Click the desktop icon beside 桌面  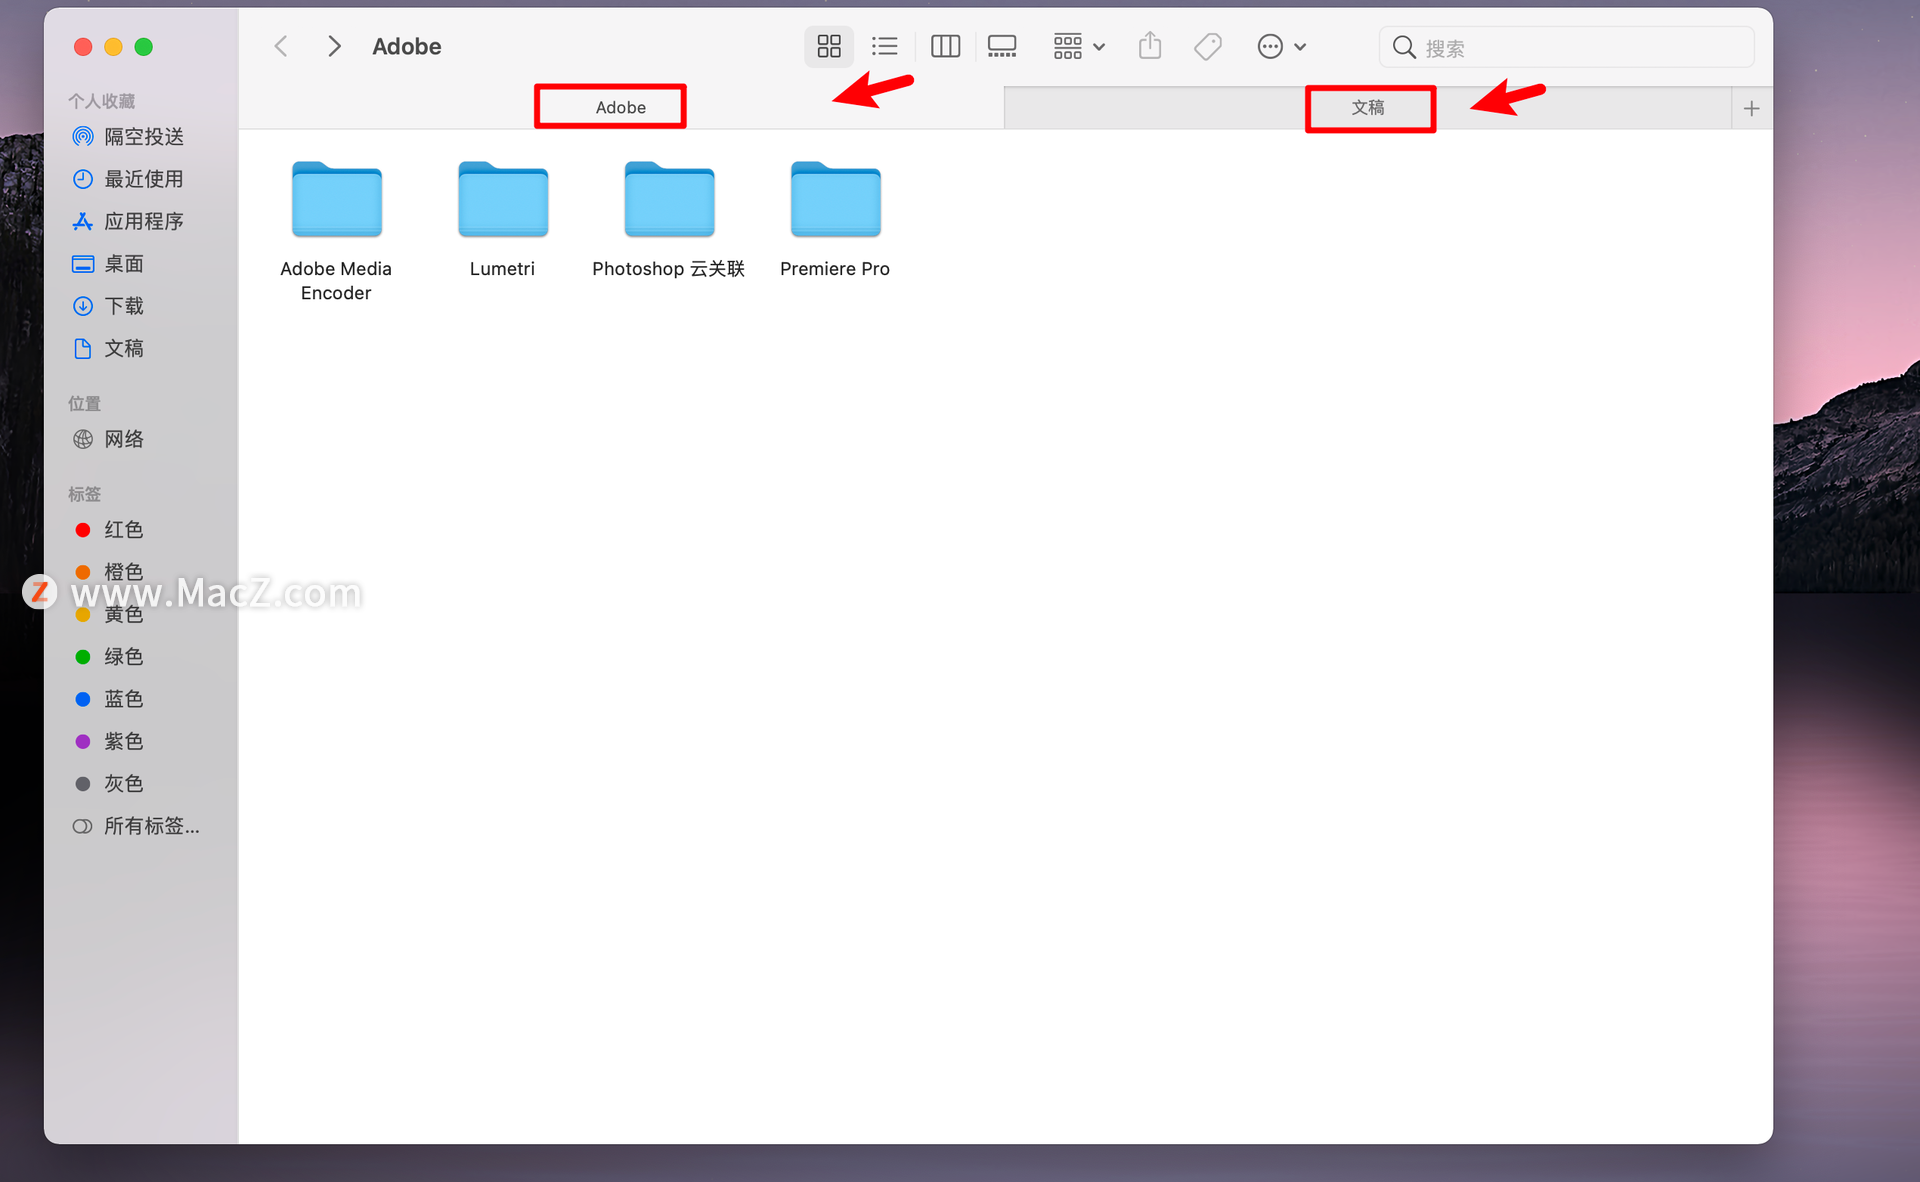pos(83,264)
